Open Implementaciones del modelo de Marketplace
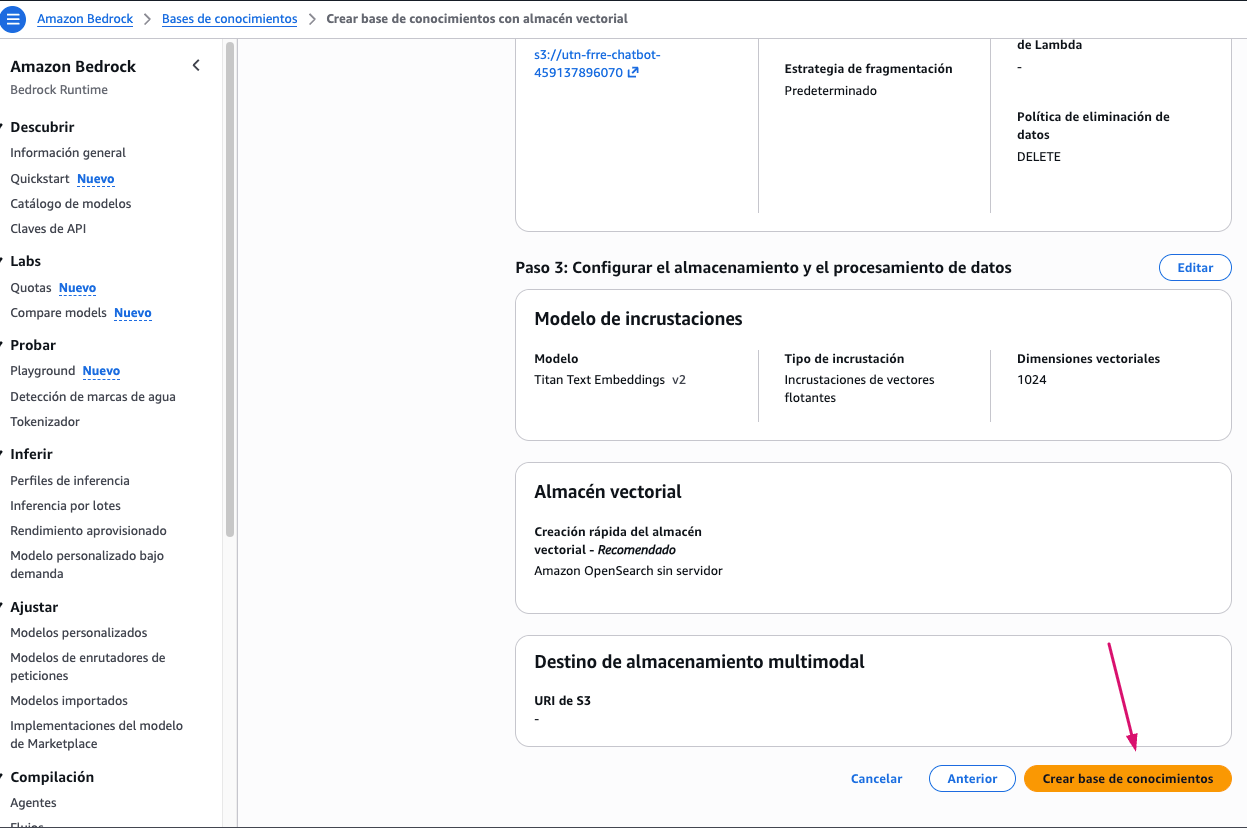The width and height of the screenshot is (1247, 828). [x=97, y=735]
